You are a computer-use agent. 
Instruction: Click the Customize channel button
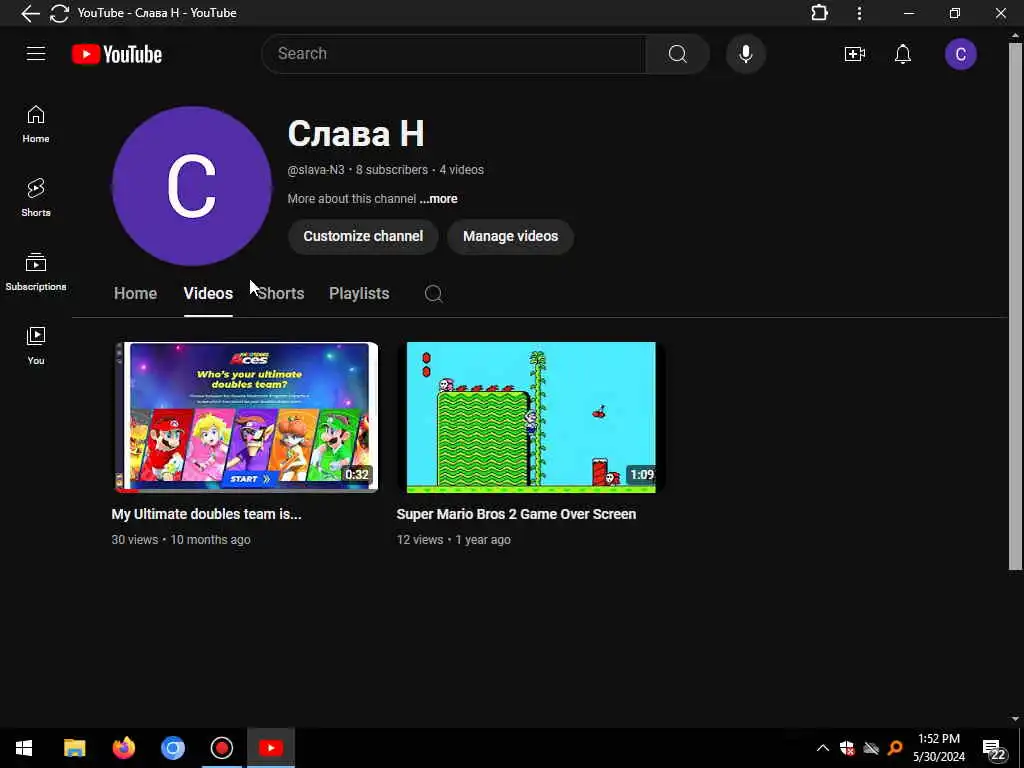pos(363,236)
